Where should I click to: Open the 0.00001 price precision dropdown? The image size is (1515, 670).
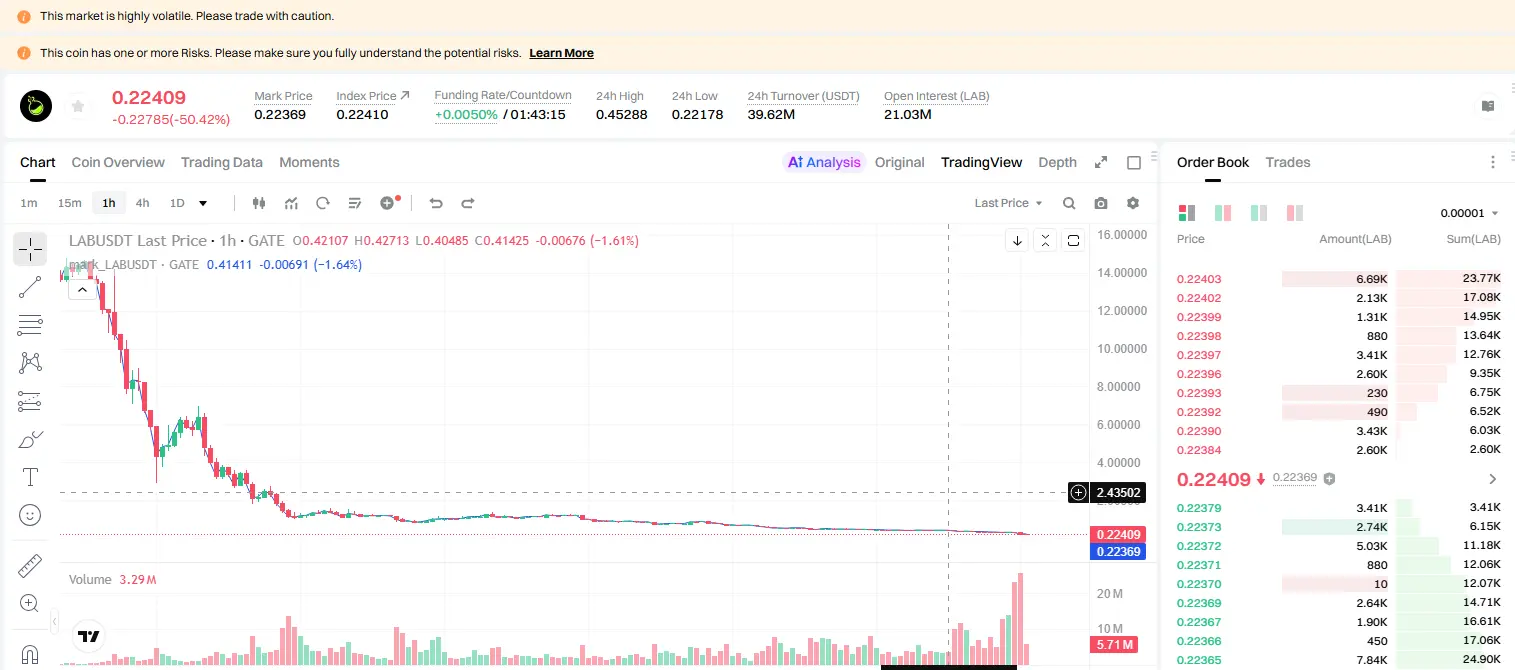[1469, 213]
